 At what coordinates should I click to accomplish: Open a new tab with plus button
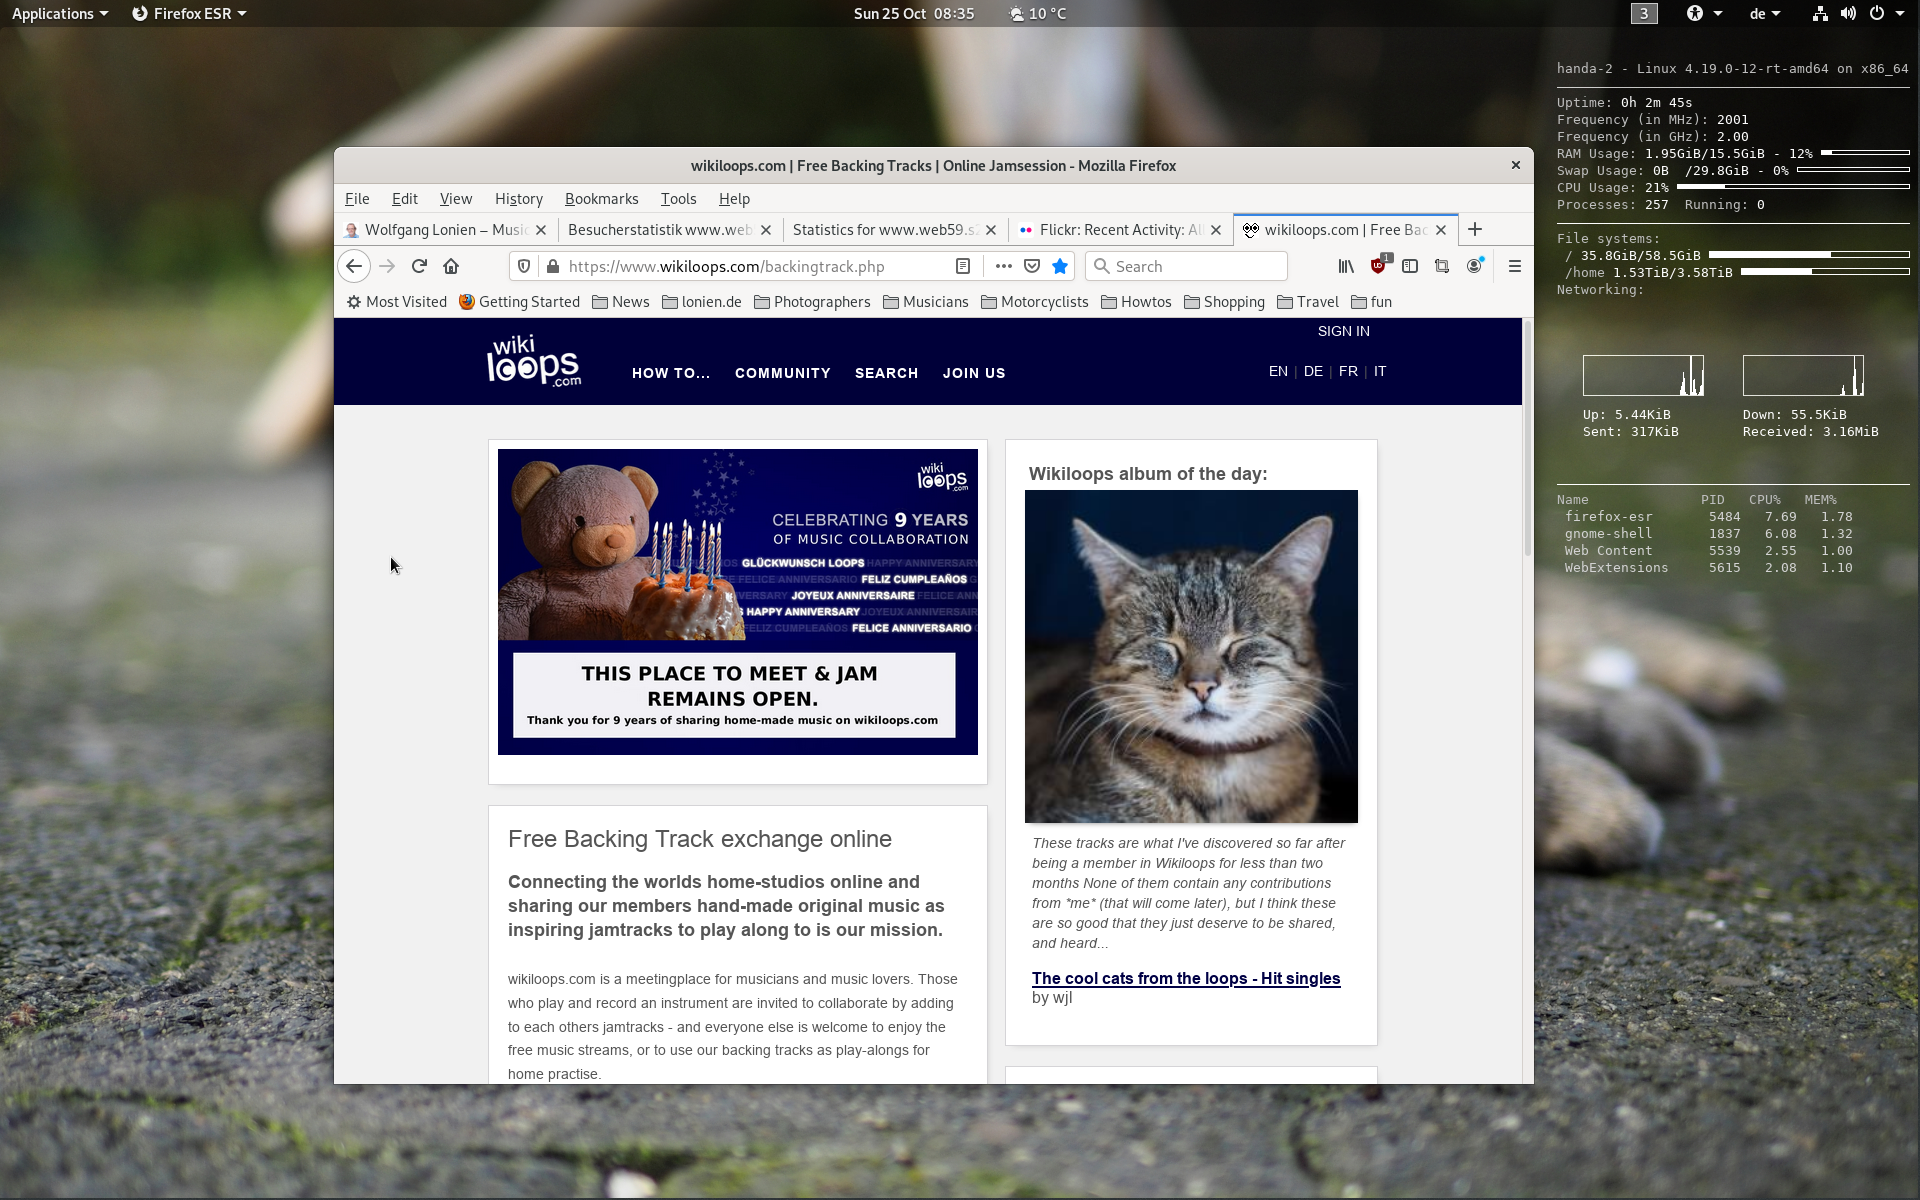pyautogui.click(x=1475, y=229)
